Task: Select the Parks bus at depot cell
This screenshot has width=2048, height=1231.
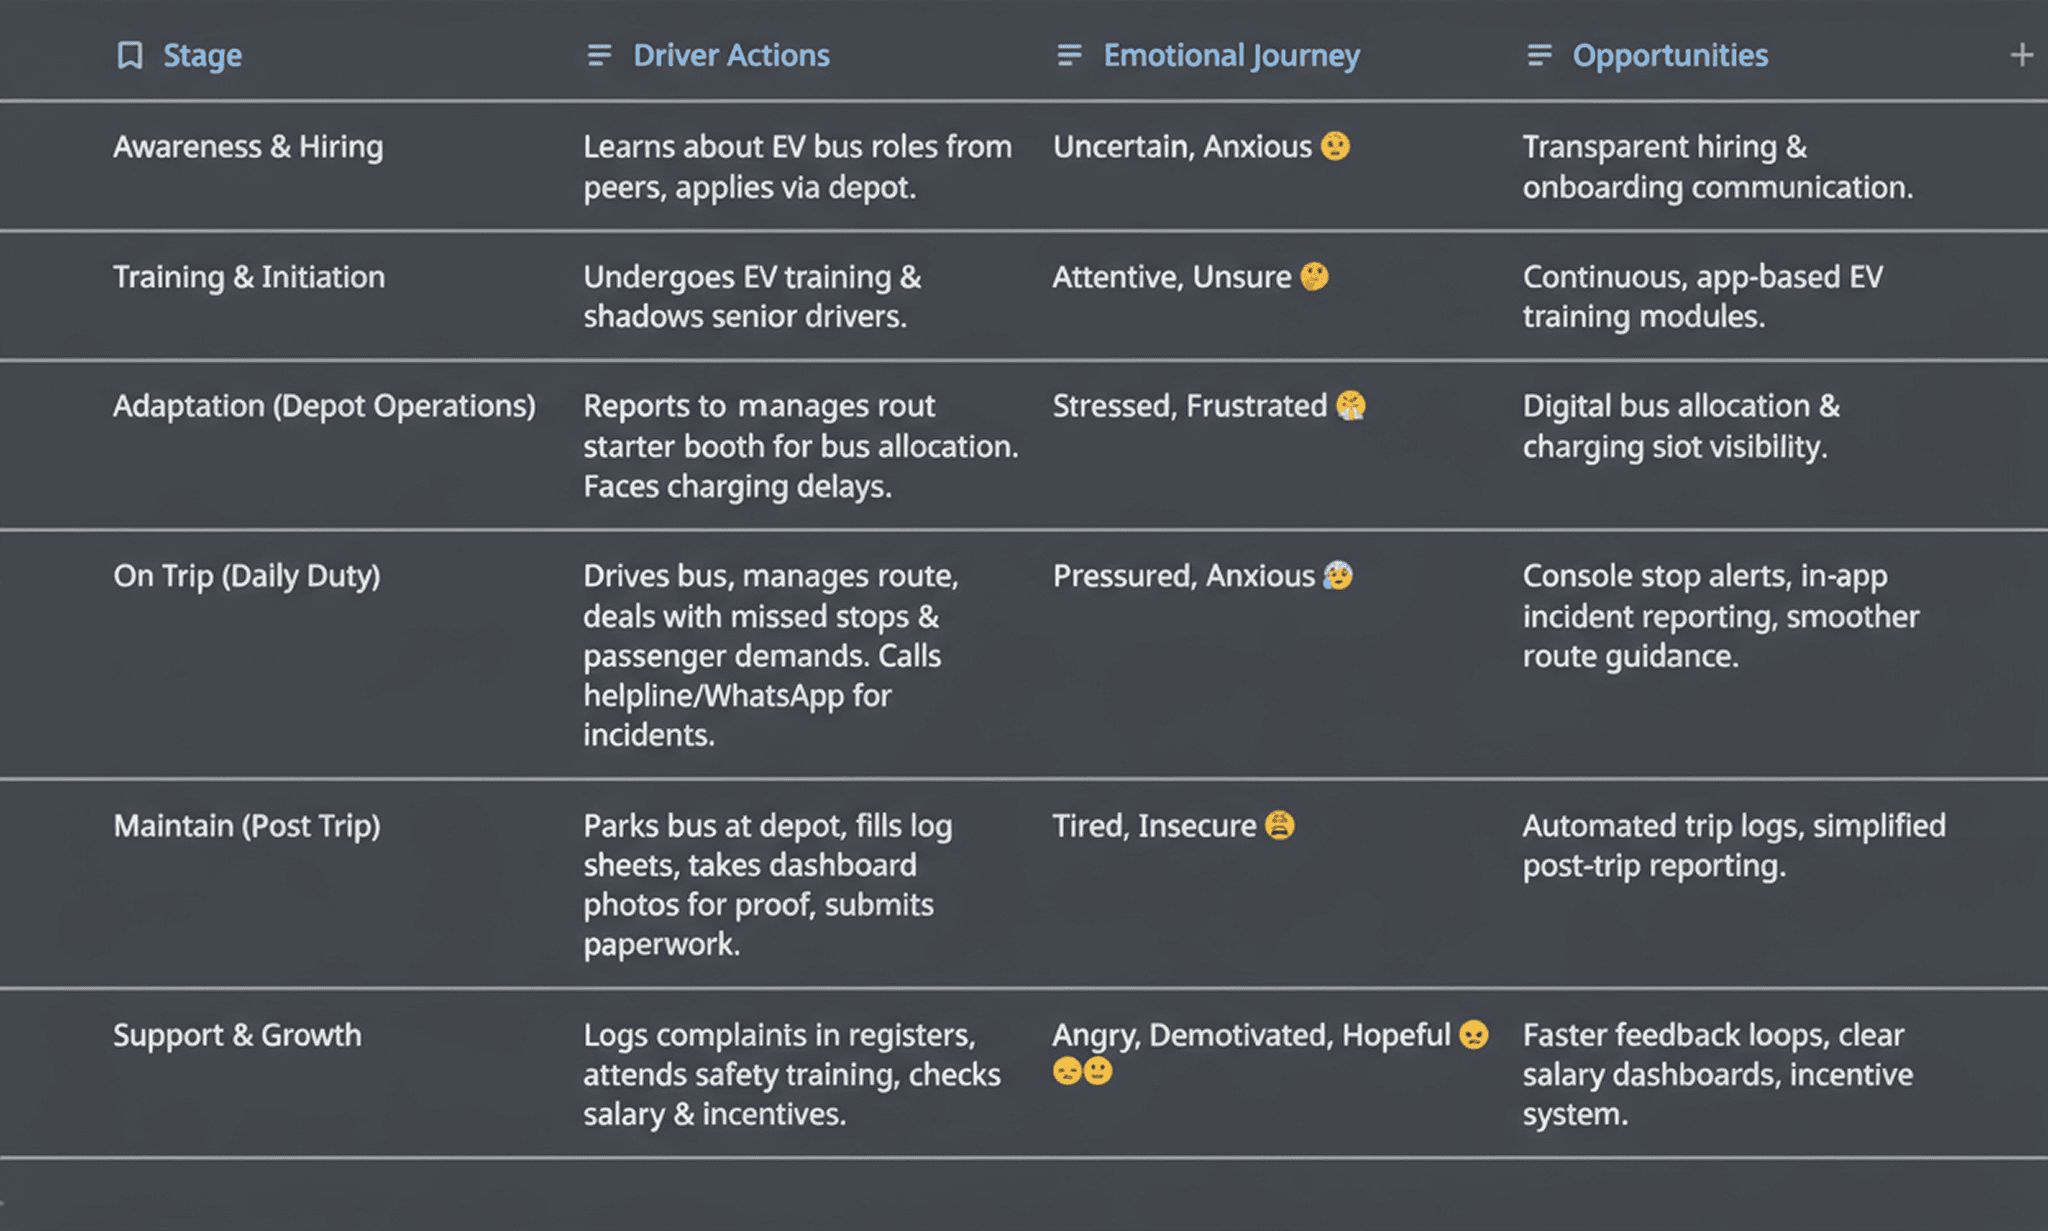Action: (767, 884)
